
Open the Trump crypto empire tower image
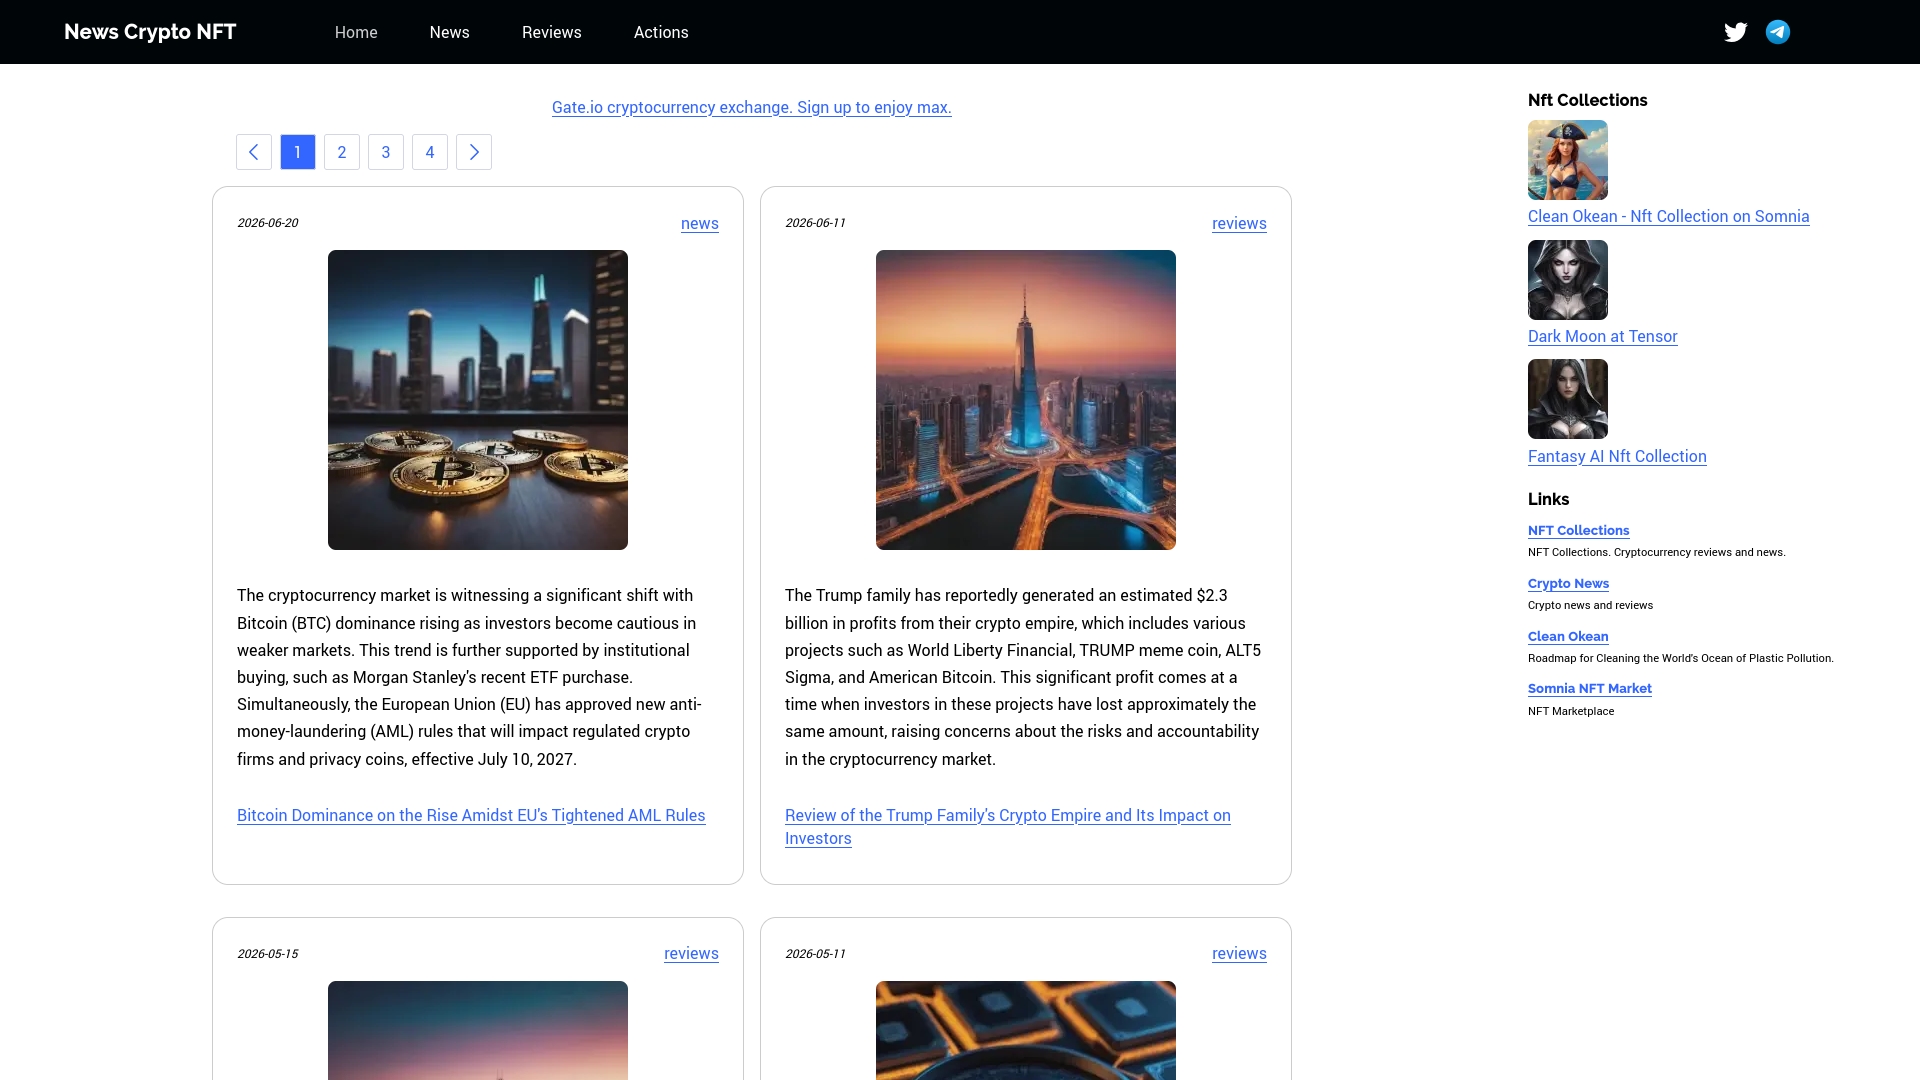tap(1026, 400)
